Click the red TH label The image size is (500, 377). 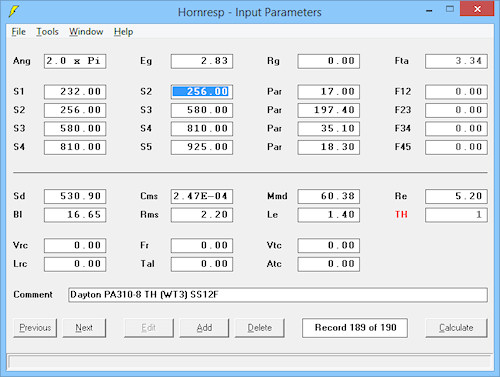[x=401, y=214]
